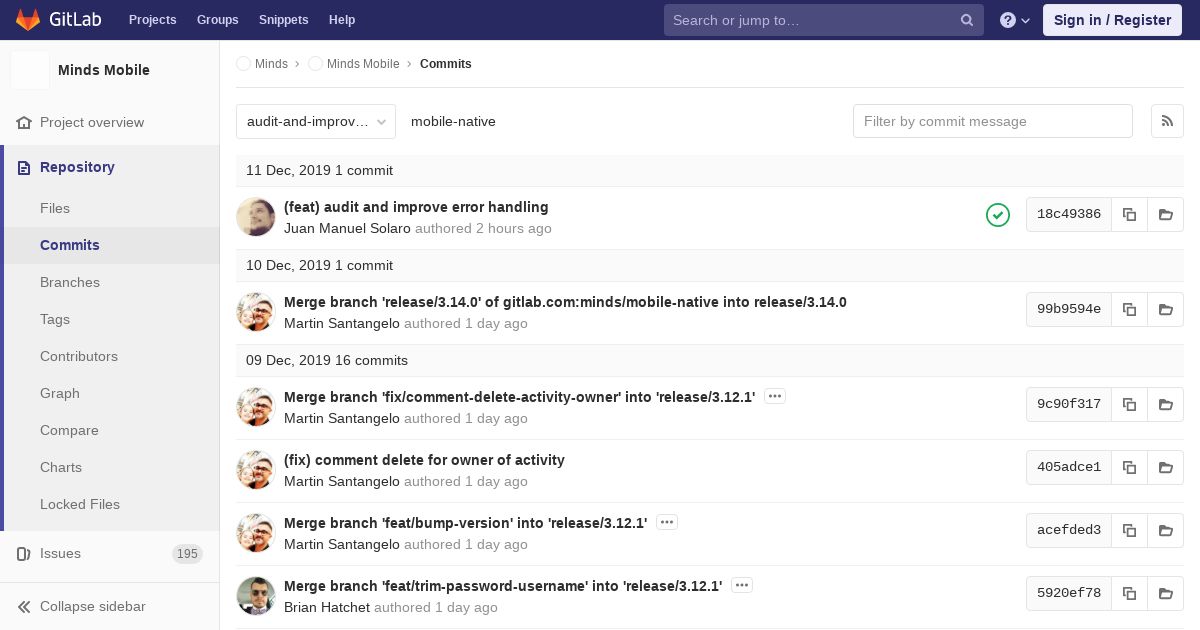Open the audit-and-improv branch dropdown
Screen dimensions: 1200x630
coord(316,121)
